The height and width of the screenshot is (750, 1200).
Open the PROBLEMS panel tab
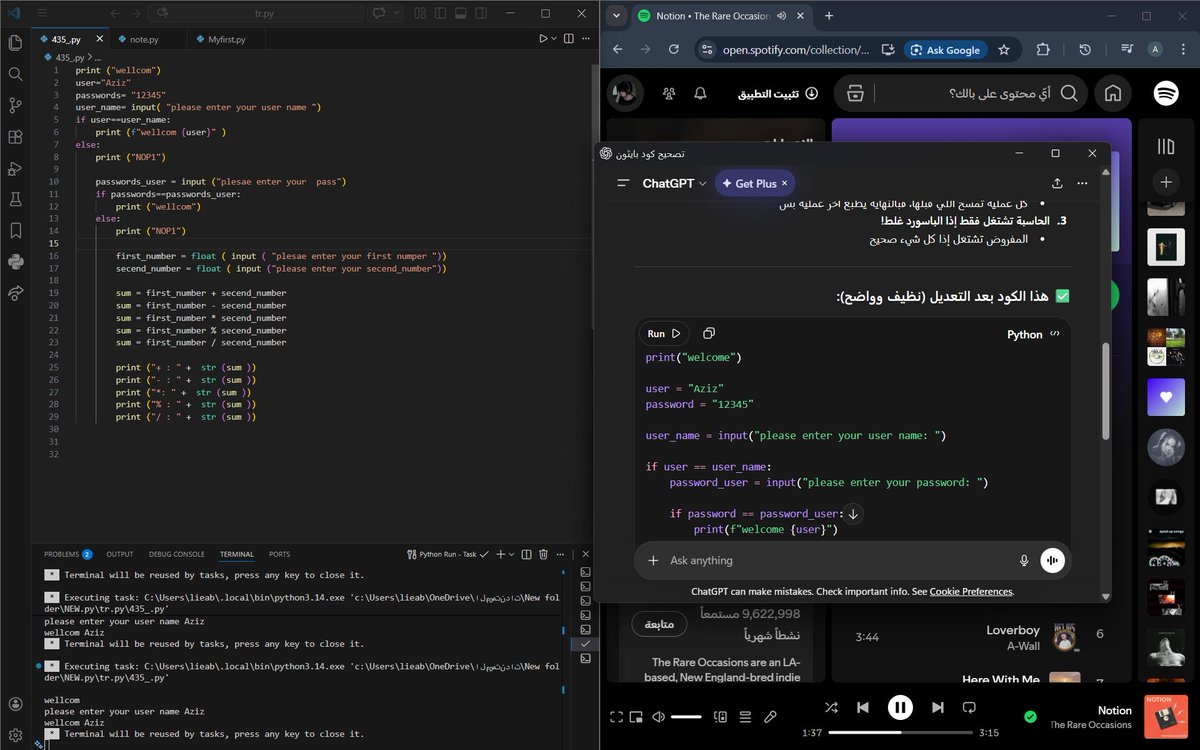coord(68,554)
